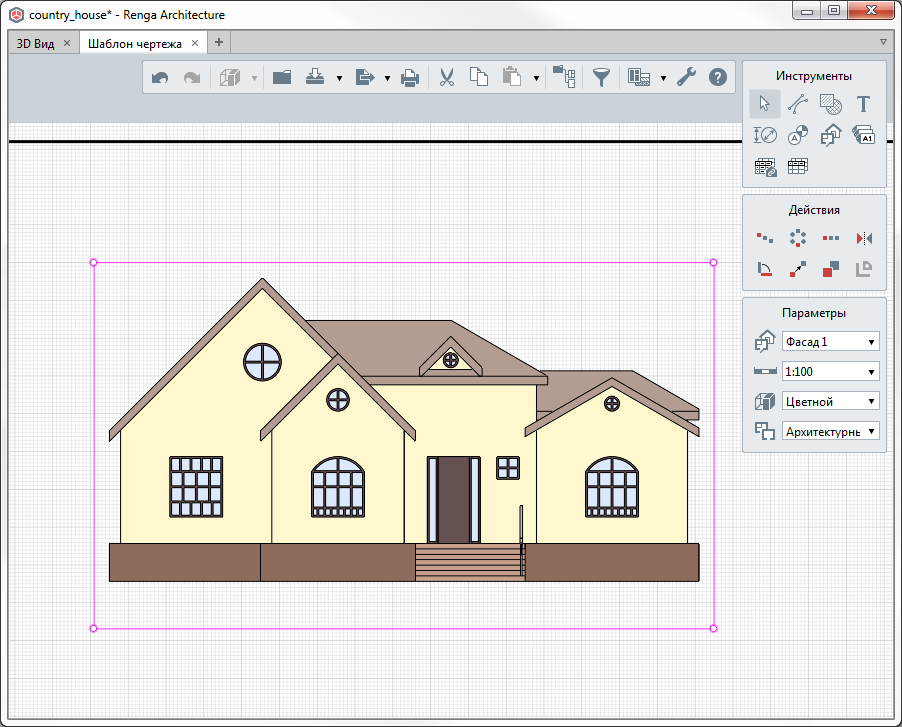The height and width of the screenshot is (727, 902).
Task: Expand the Архитектурный display filter dropdown
Action: (x=830, y=432)
